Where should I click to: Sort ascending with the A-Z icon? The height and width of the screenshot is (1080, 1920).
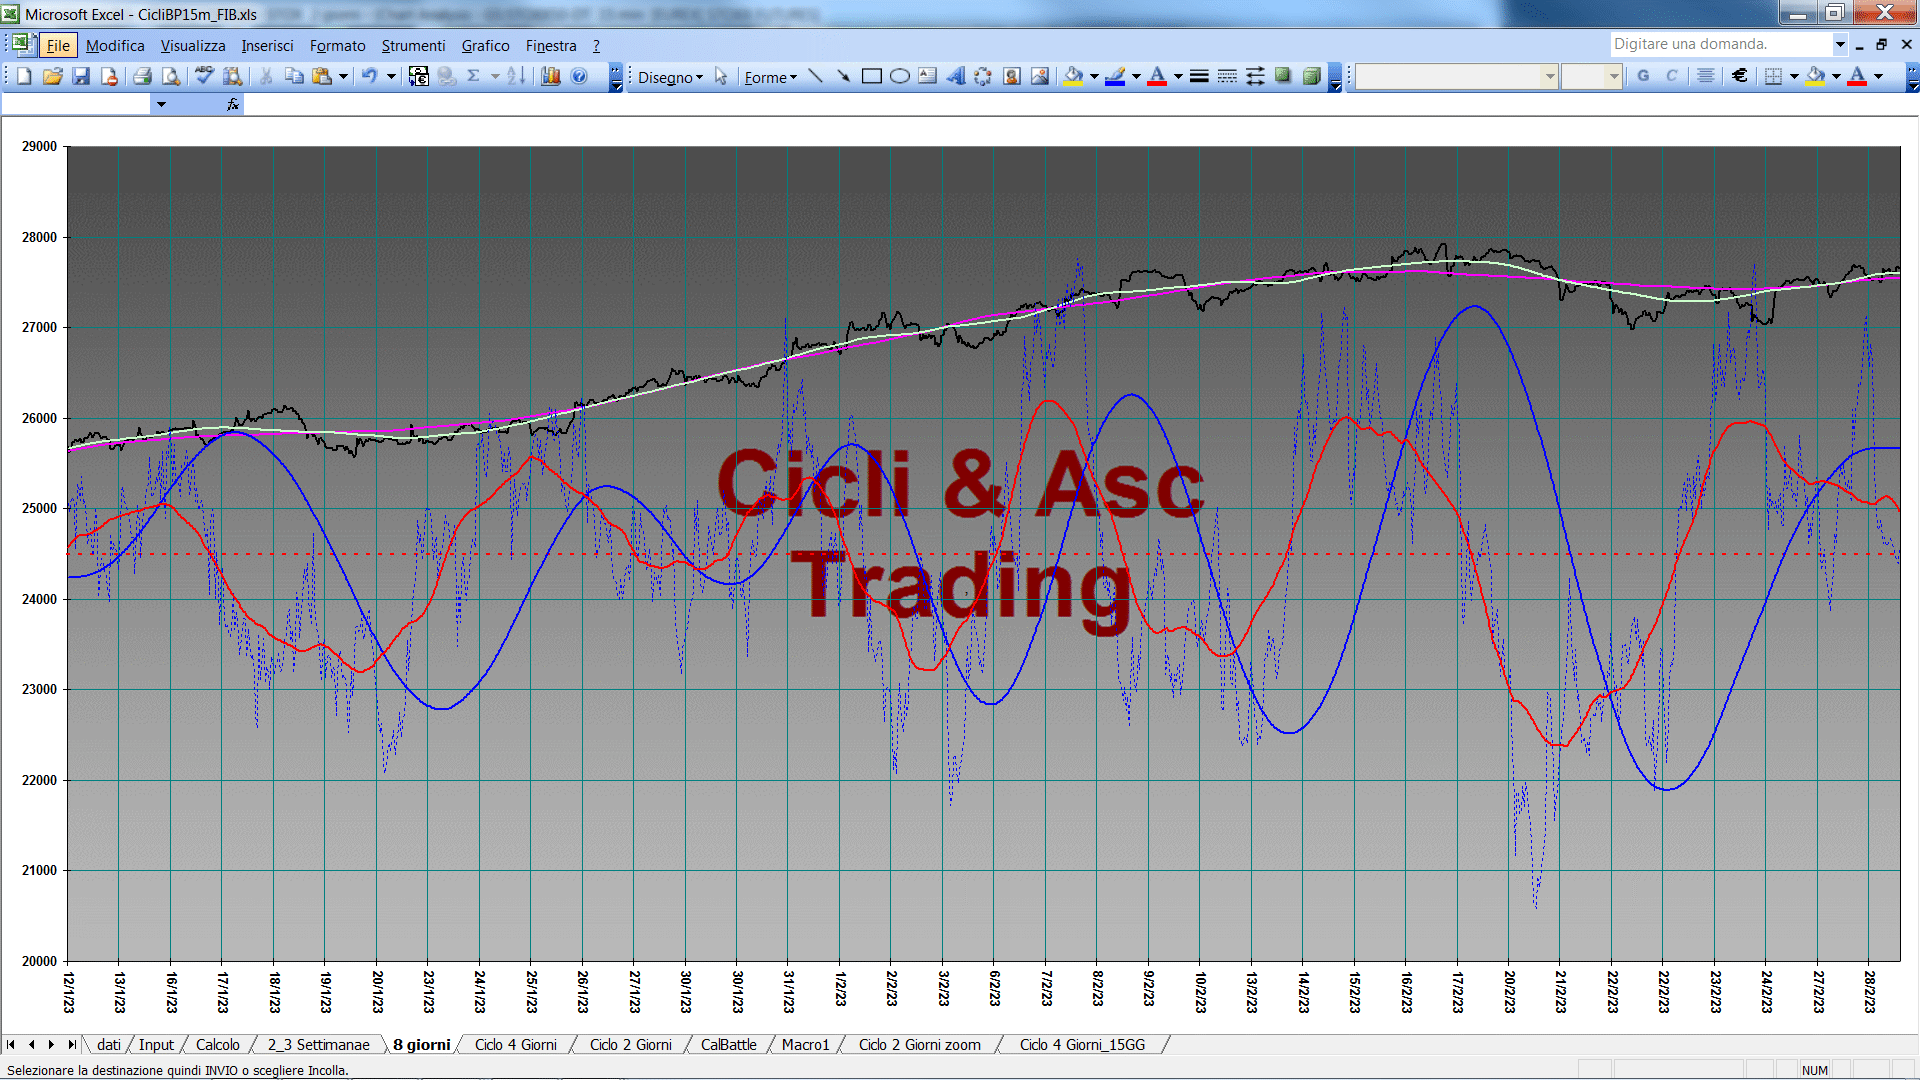[516, 77]
